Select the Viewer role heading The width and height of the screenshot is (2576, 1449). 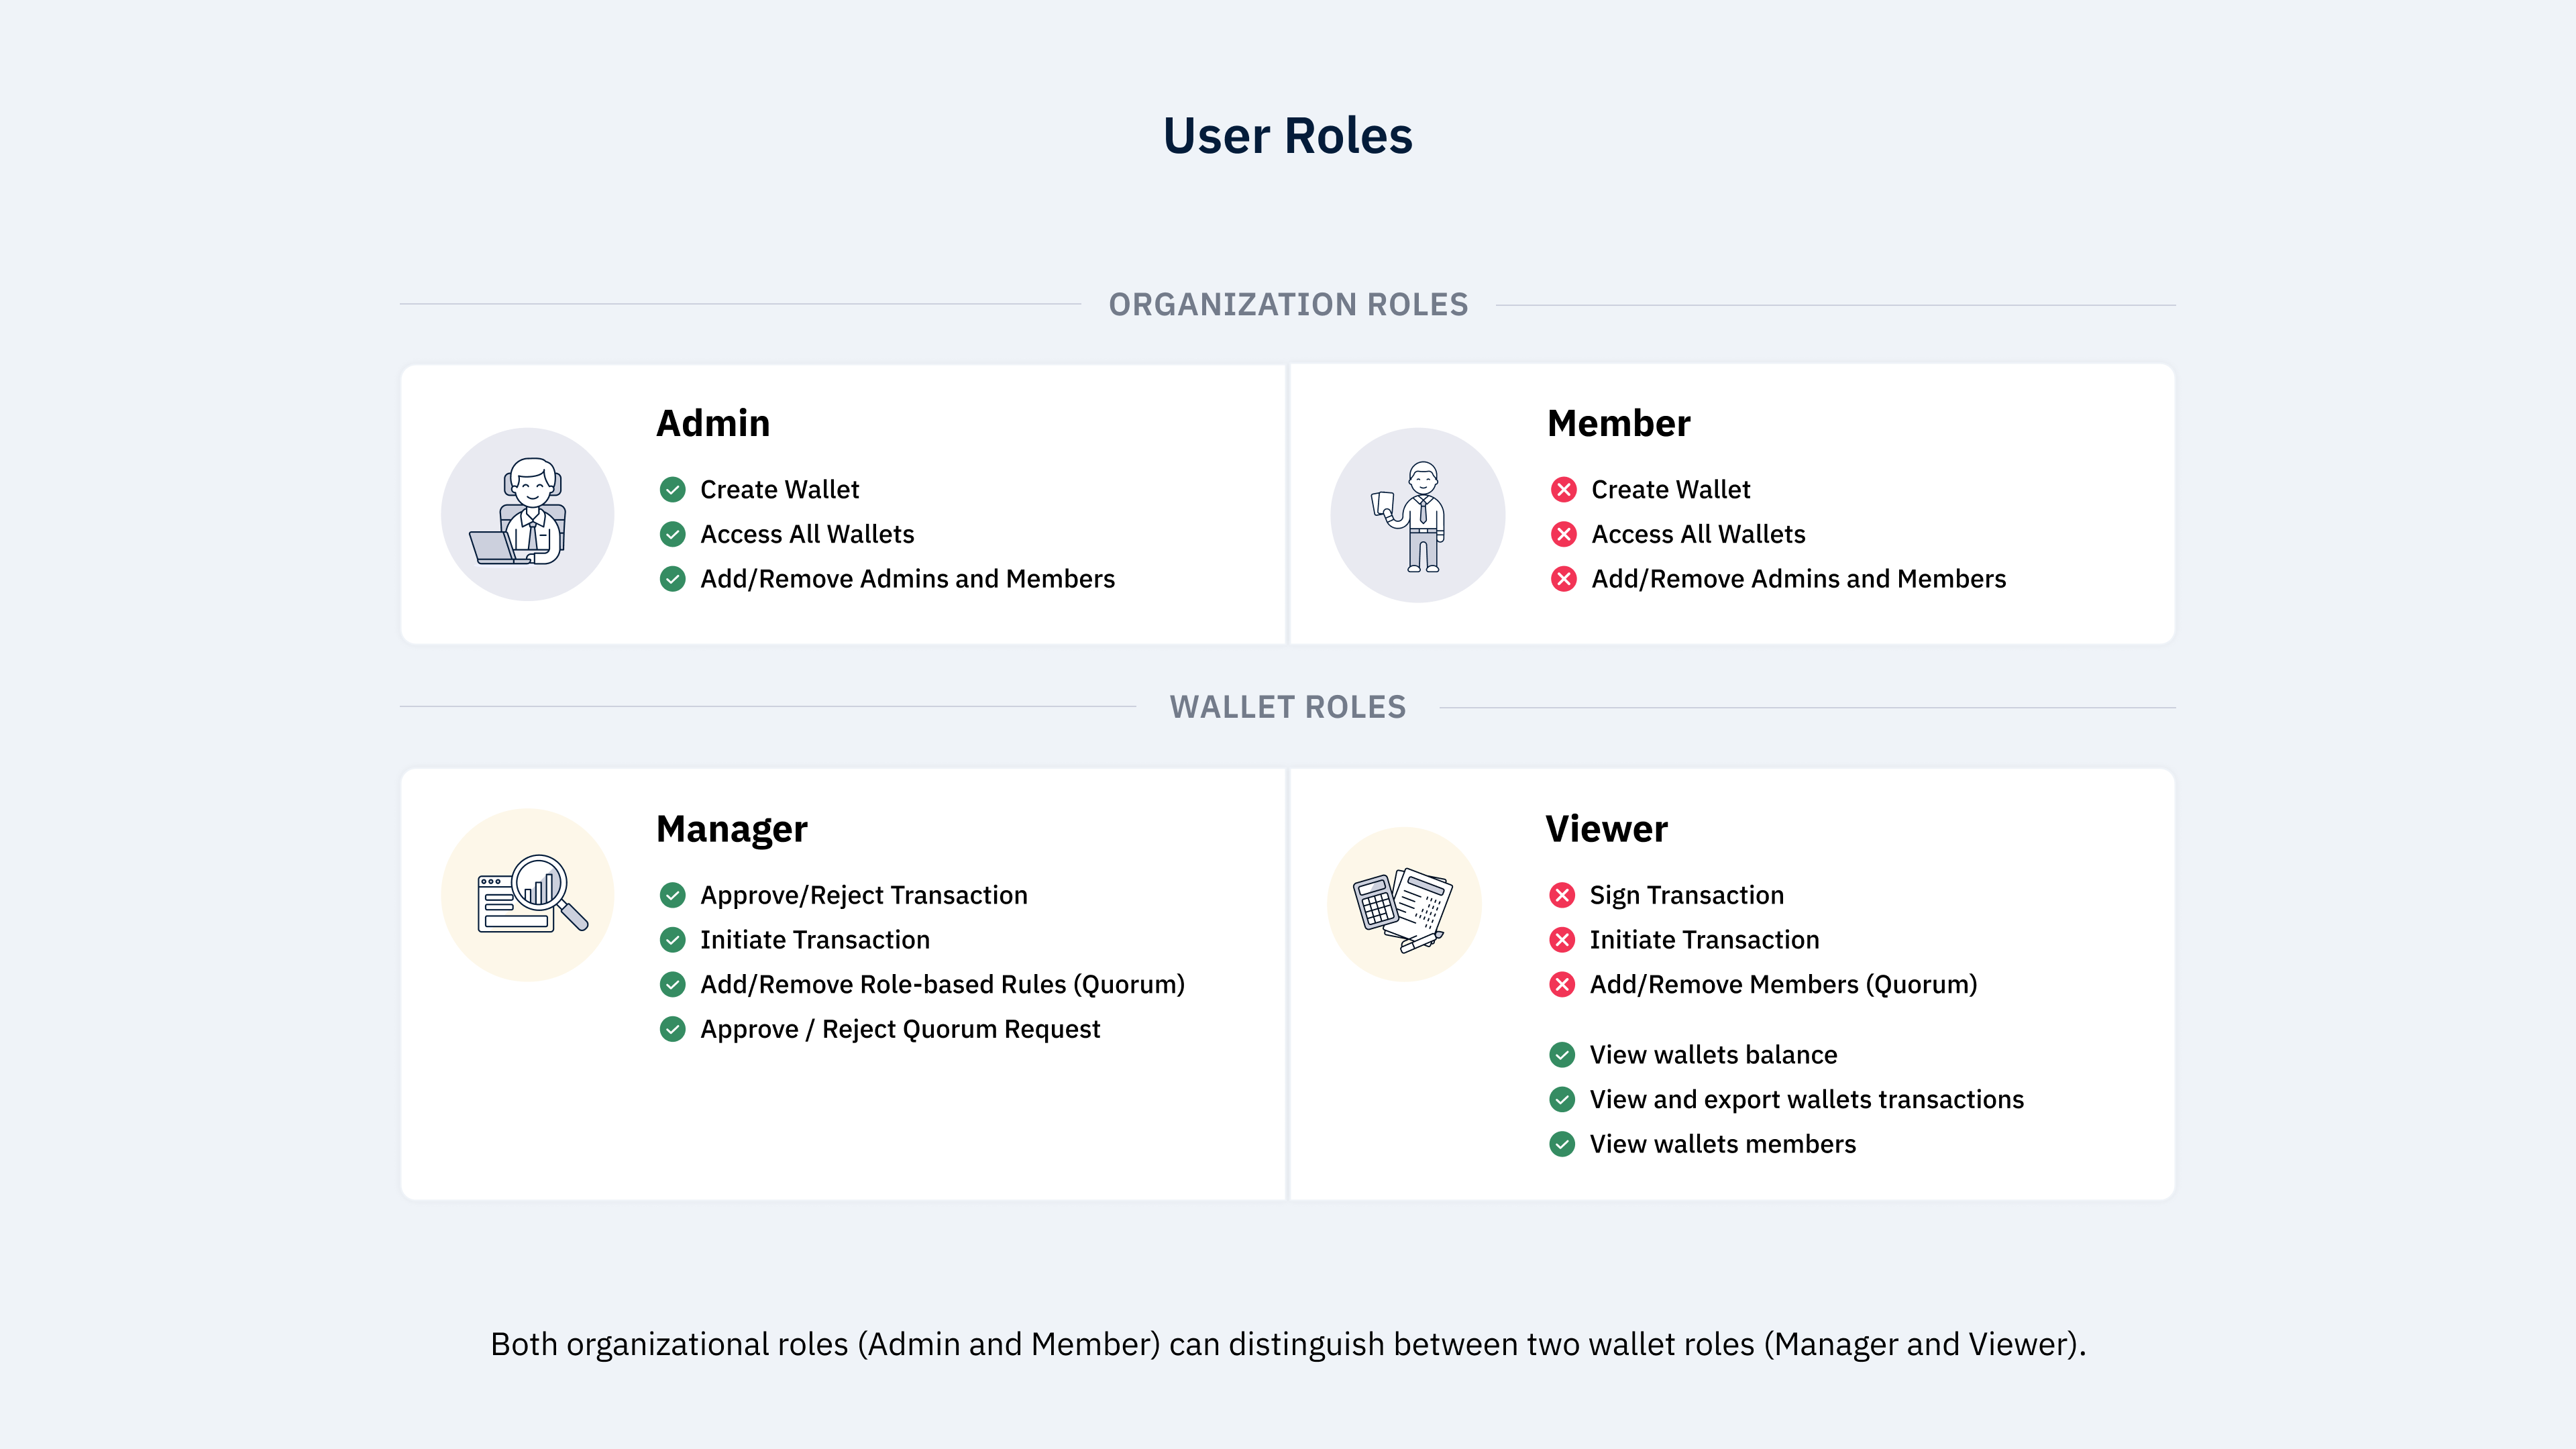point(1606,829)
